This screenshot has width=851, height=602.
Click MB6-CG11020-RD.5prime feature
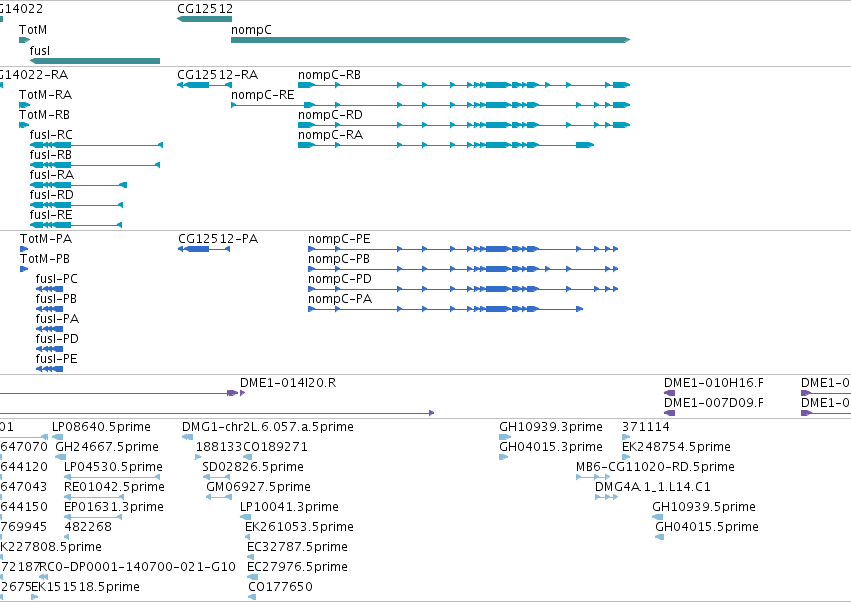(593, 477)
